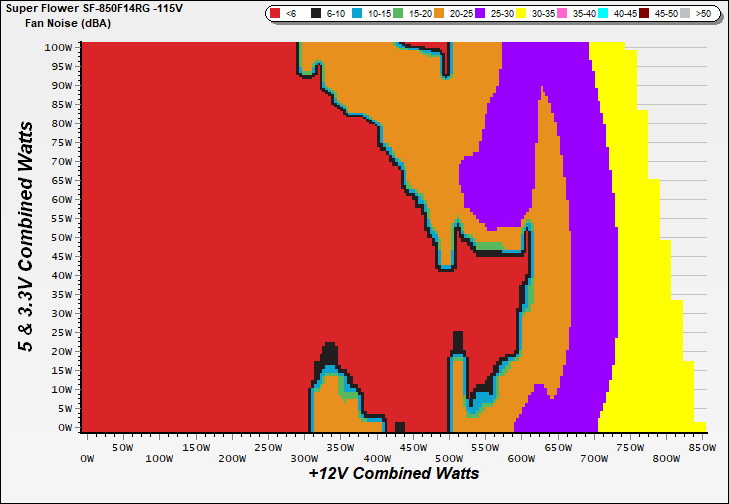Viewport: 729px width, 504px height.
Task: Select the yellow 30-35 legend swatch
Action: [x=519, y=14]
